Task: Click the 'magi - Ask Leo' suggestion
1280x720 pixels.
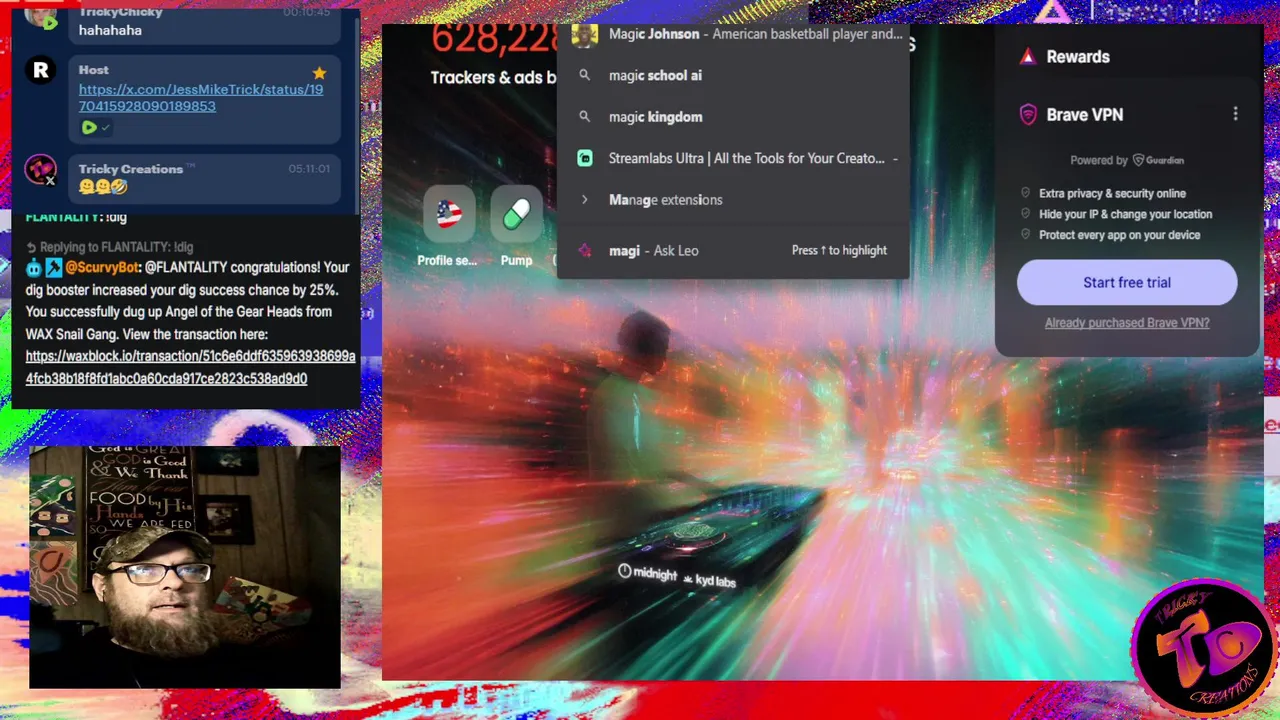Action: click(x=733, y=250)
